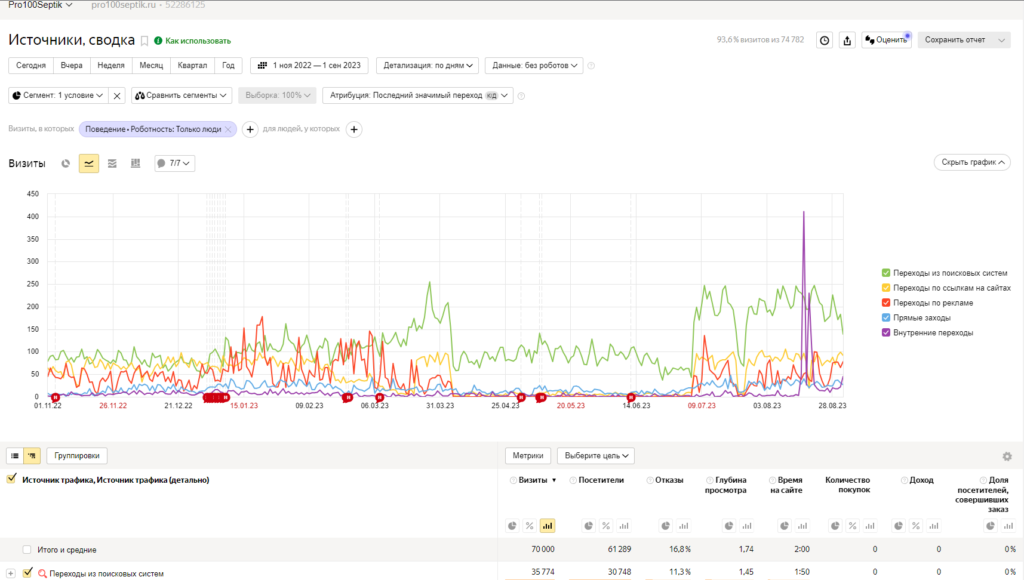Open Детализация: по дням dropdown

[428, 65]
